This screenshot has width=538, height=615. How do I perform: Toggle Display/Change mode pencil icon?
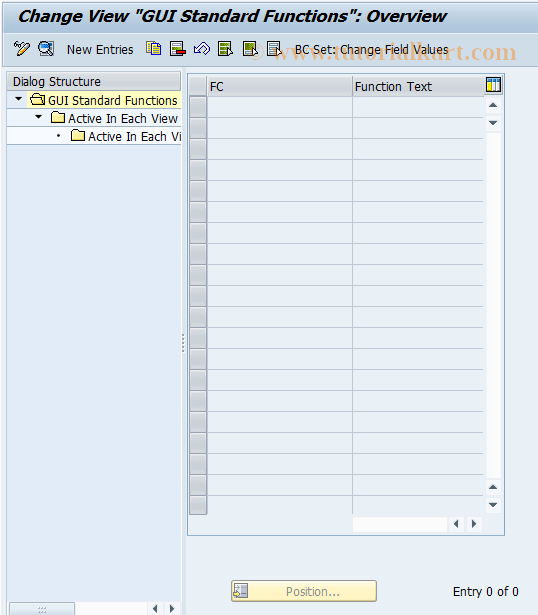coord(22,49)
